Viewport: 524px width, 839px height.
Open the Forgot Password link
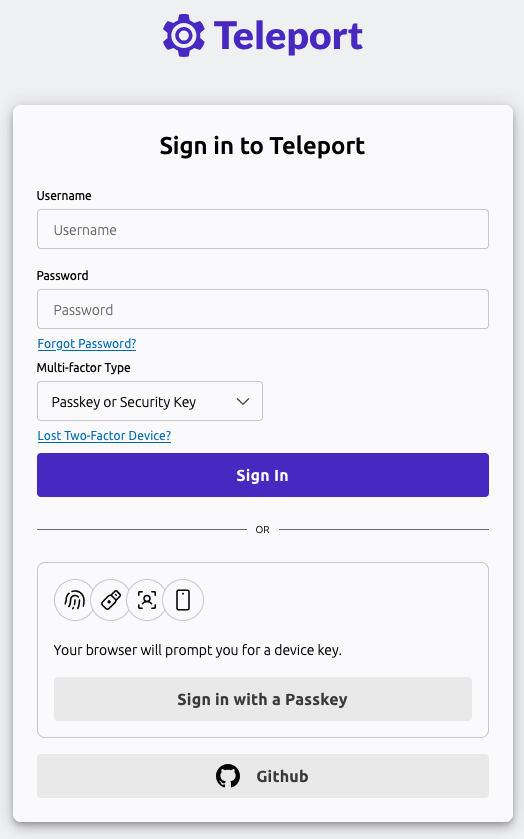pyautogui.click(x=87, y=344)
